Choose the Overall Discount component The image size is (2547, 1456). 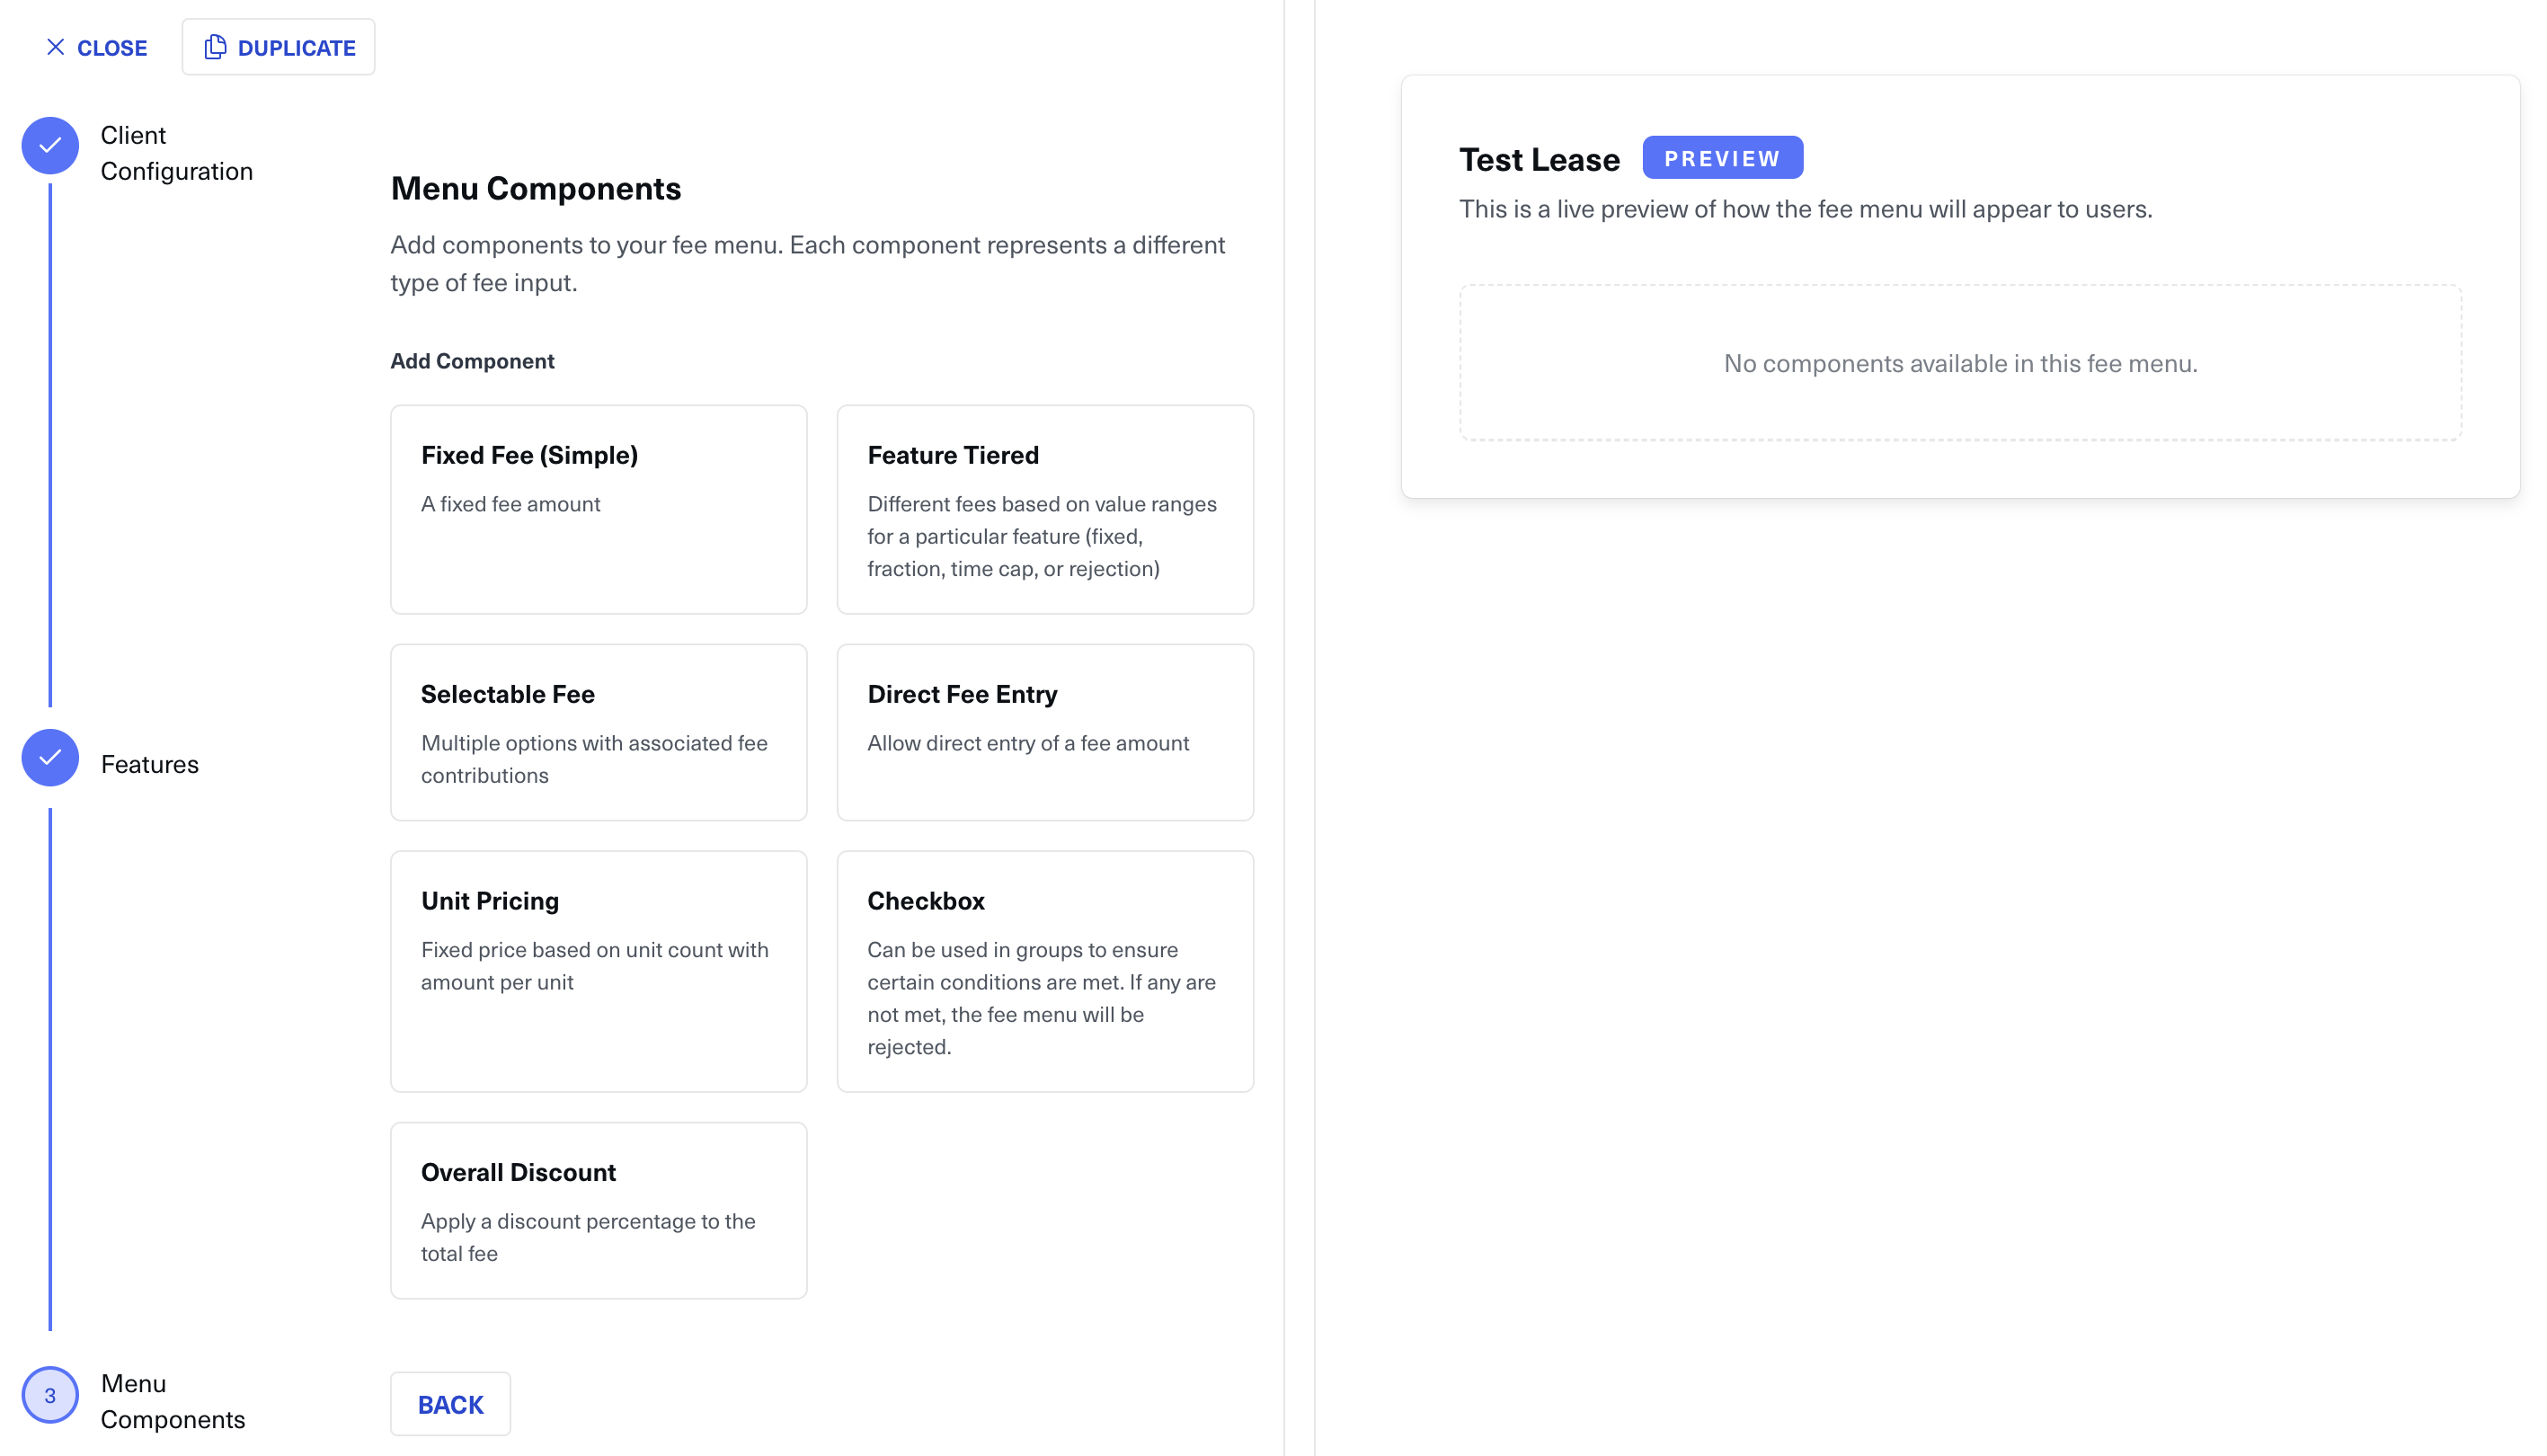tap(598, 1210)
